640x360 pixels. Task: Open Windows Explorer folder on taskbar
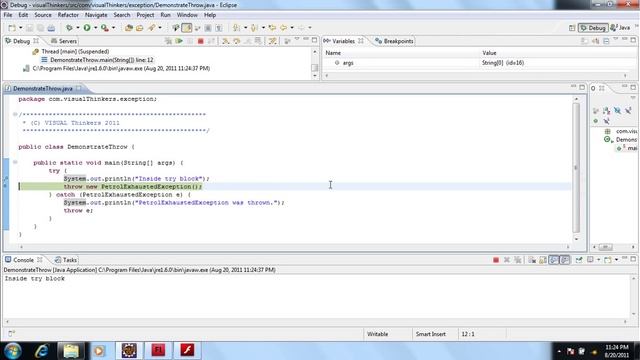click(71, 351)
